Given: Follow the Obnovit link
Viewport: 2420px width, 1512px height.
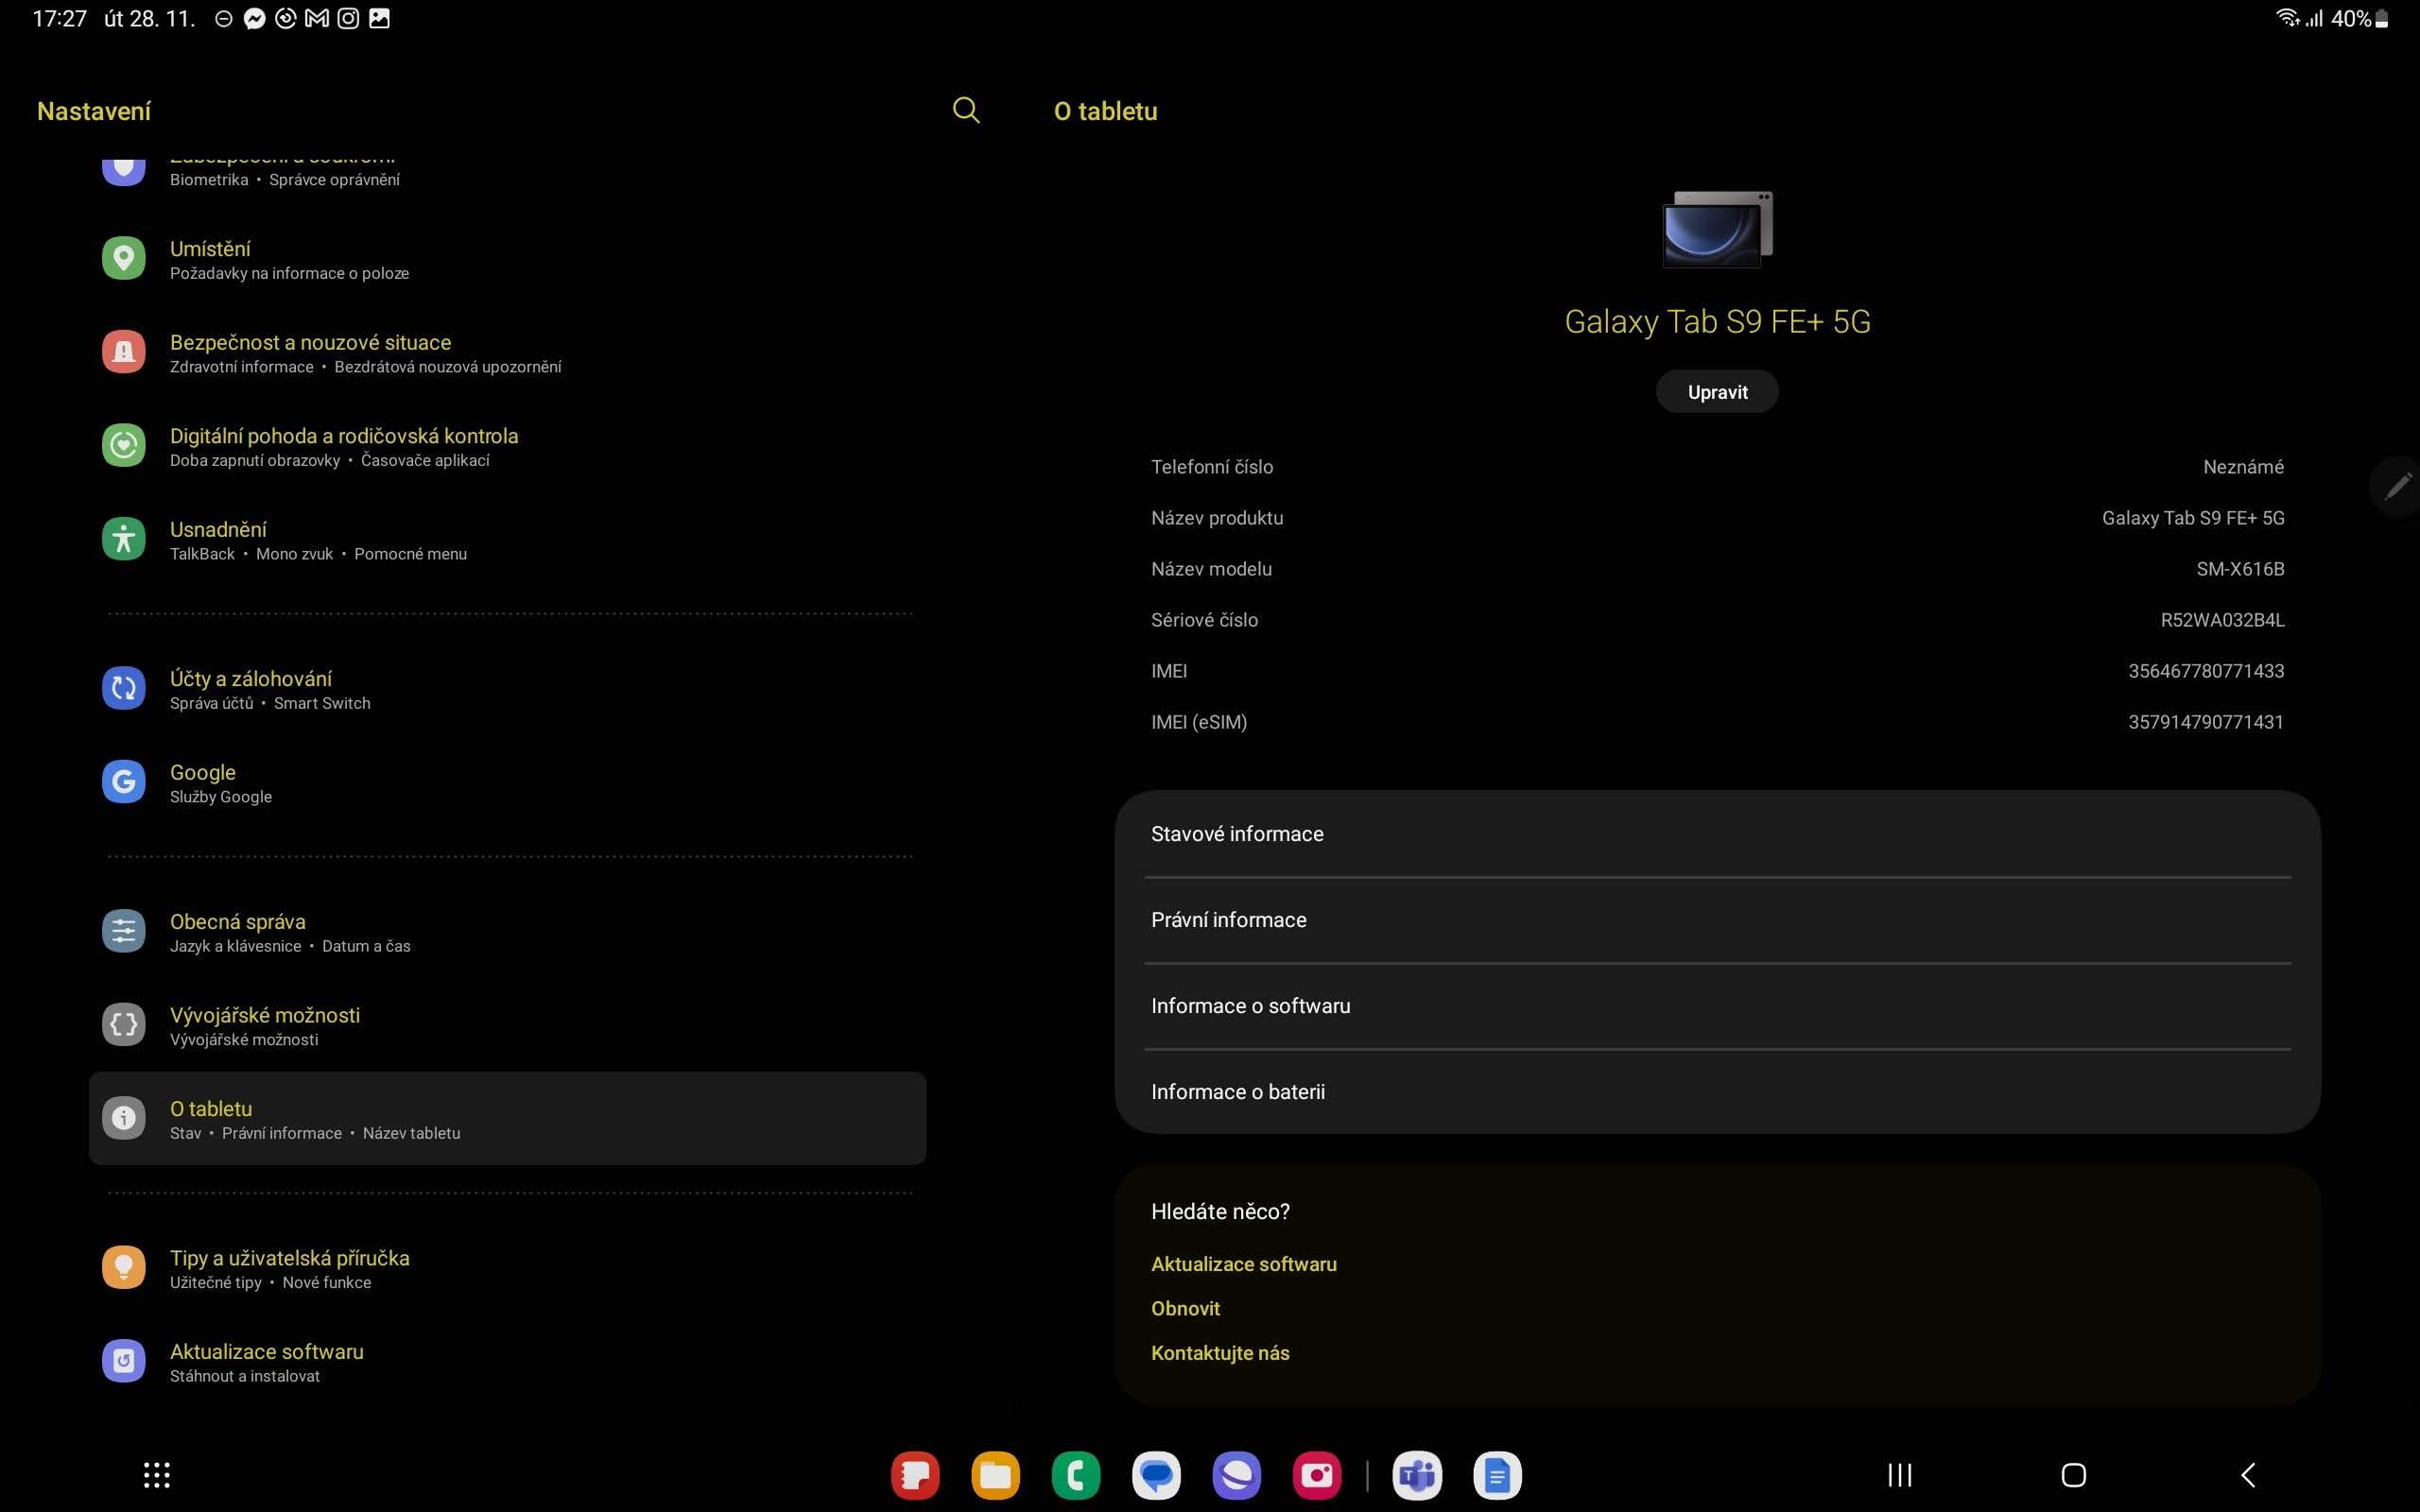Looking at the screenshot, I should (1185, 1309).
